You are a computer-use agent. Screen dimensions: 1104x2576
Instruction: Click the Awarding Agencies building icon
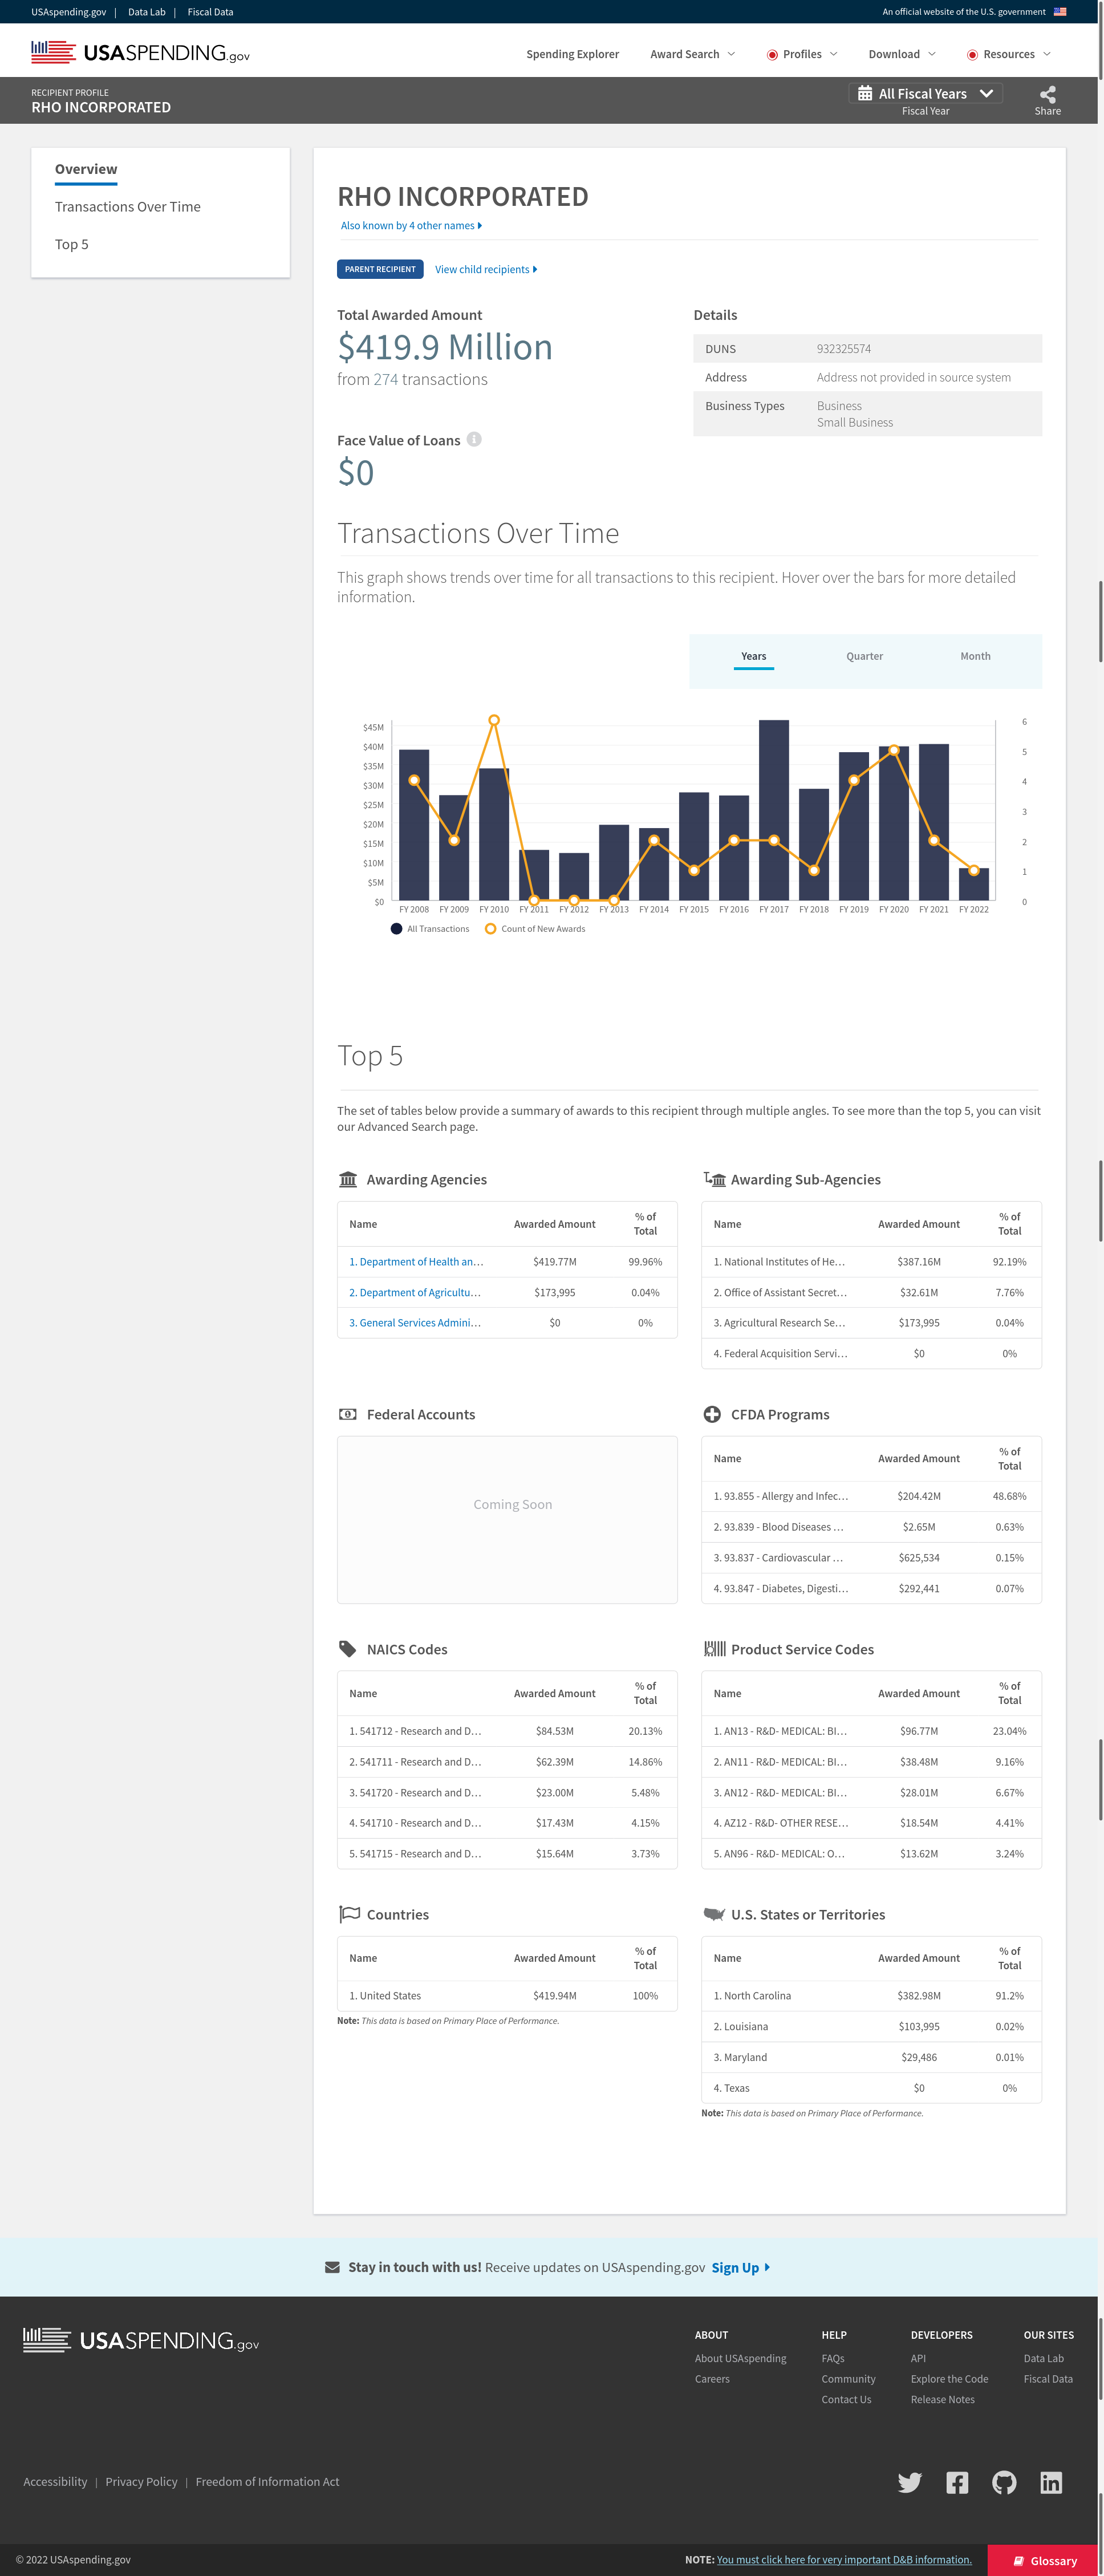point(348,1179)
